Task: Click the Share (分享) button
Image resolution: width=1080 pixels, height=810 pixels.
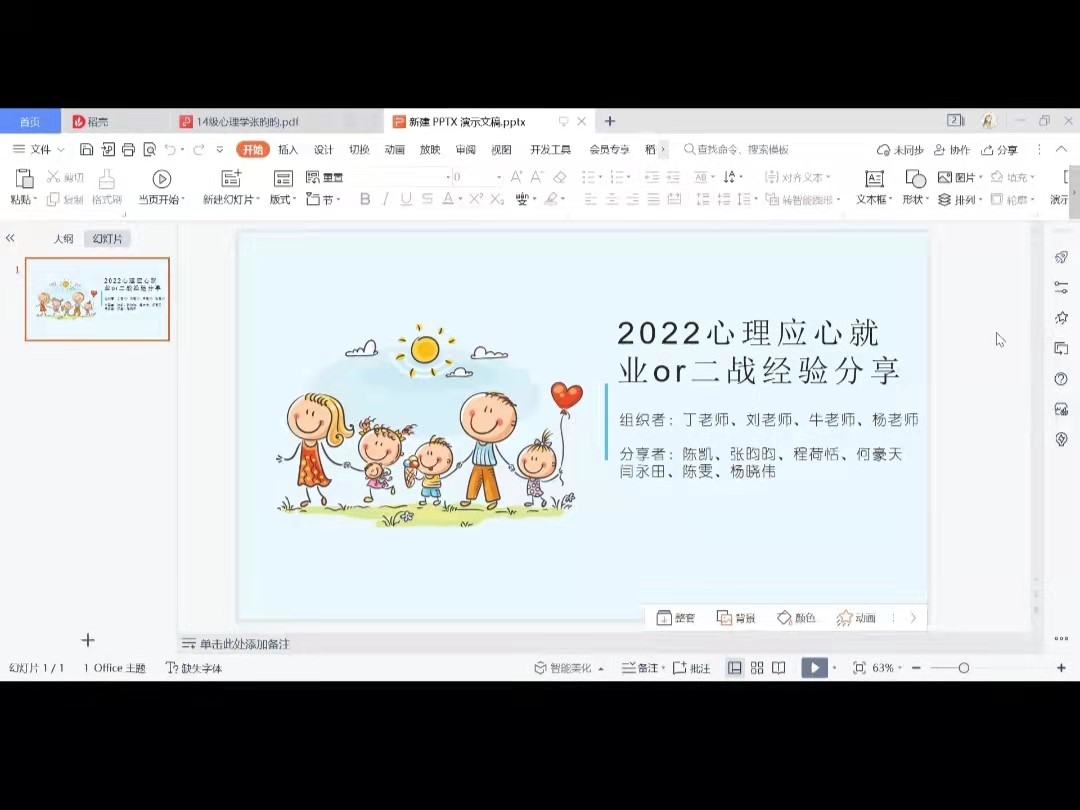Action: click(999, 150)
